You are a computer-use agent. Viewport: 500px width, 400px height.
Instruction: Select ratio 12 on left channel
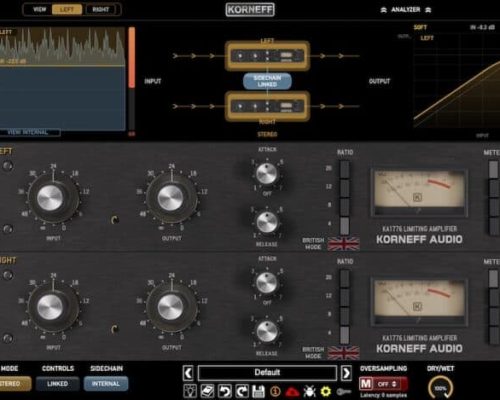(x=345, y=188)
